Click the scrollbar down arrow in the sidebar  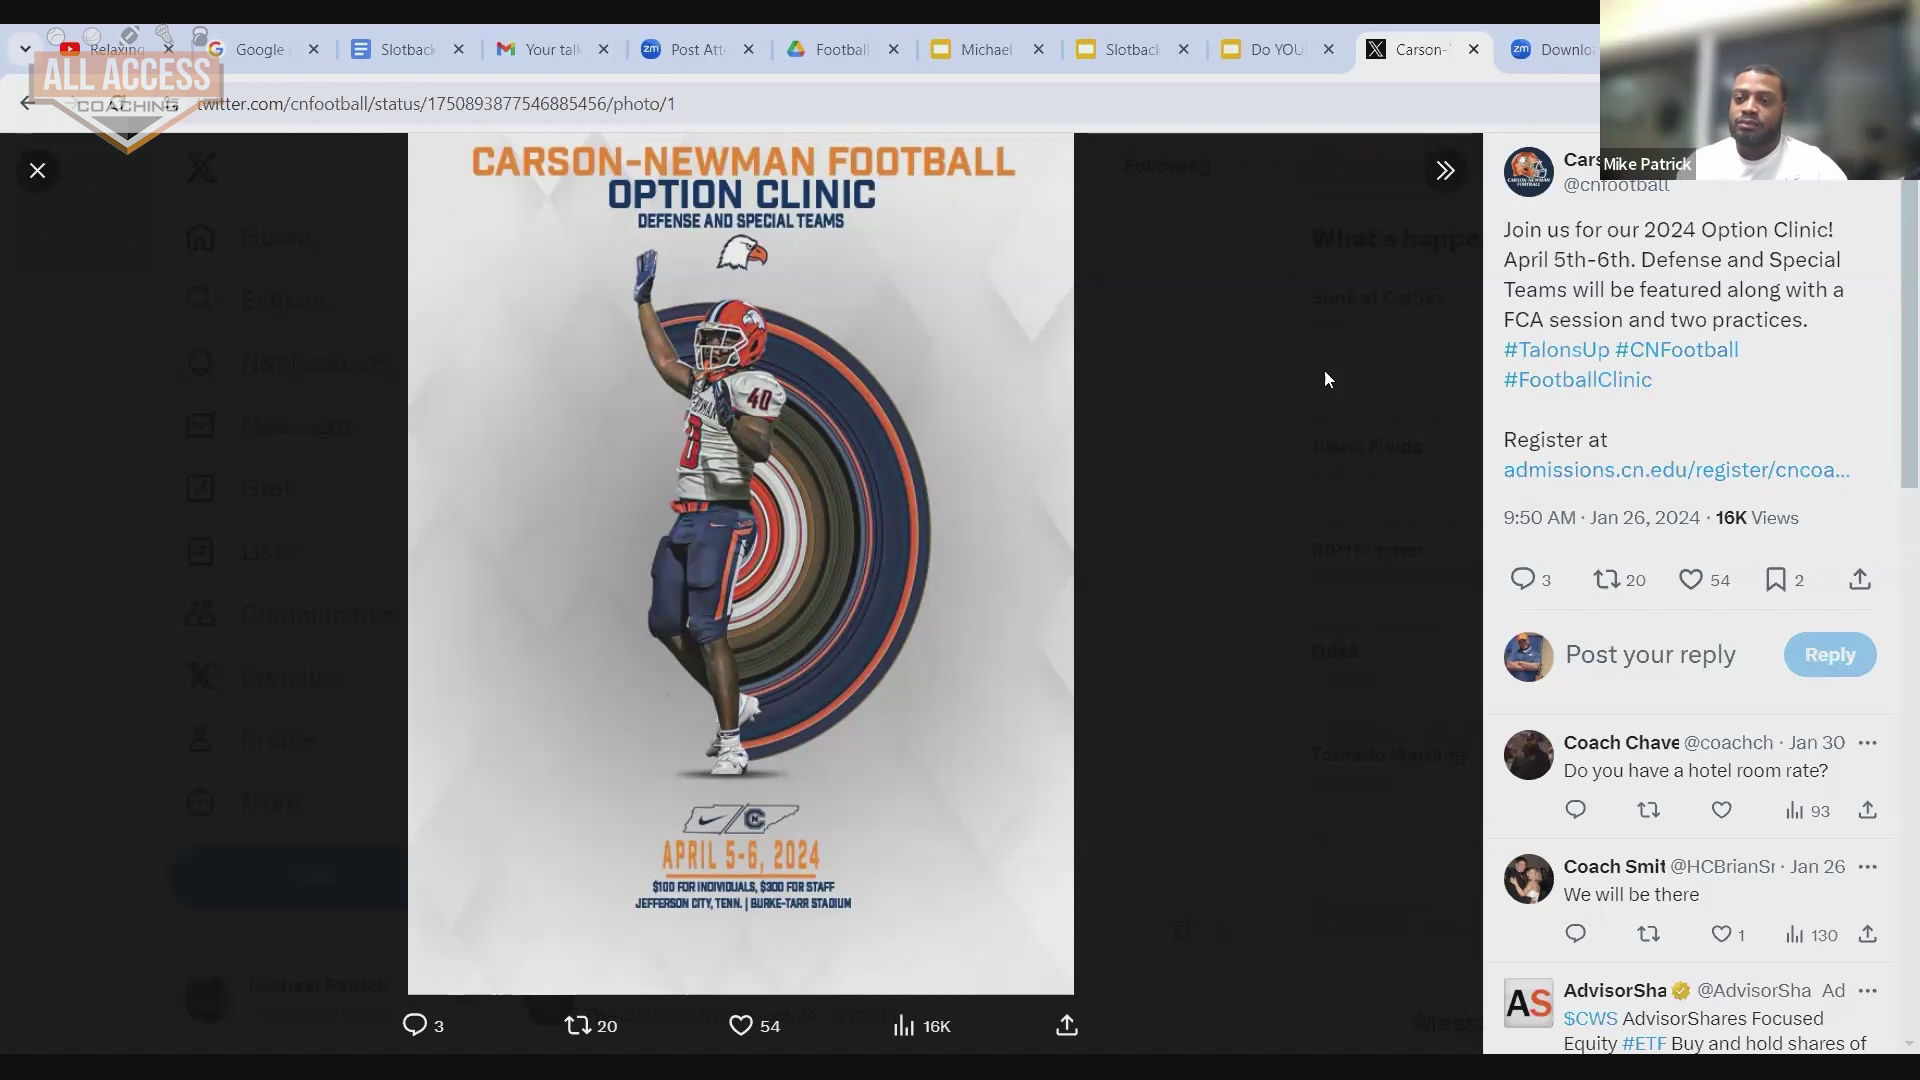click(x=1907, y=1043)
